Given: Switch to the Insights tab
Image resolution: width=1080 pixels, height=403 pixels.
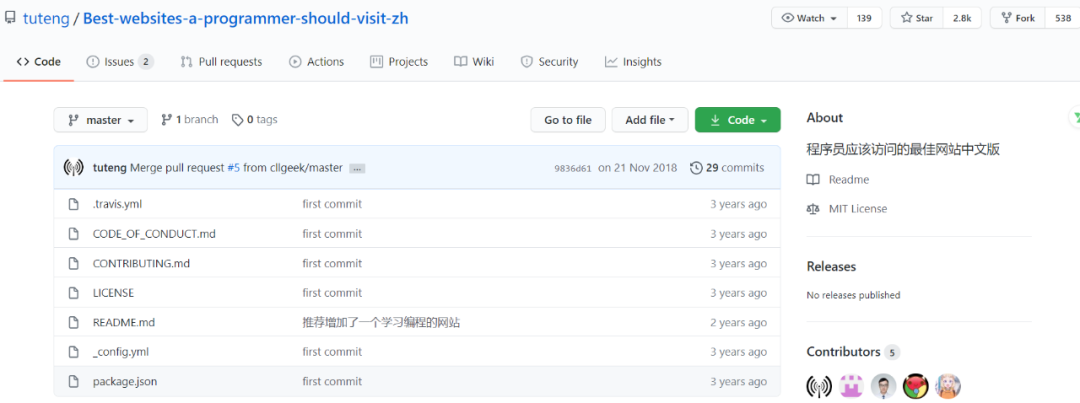Looking at the screenshot, I should click(x=633, y=62).
